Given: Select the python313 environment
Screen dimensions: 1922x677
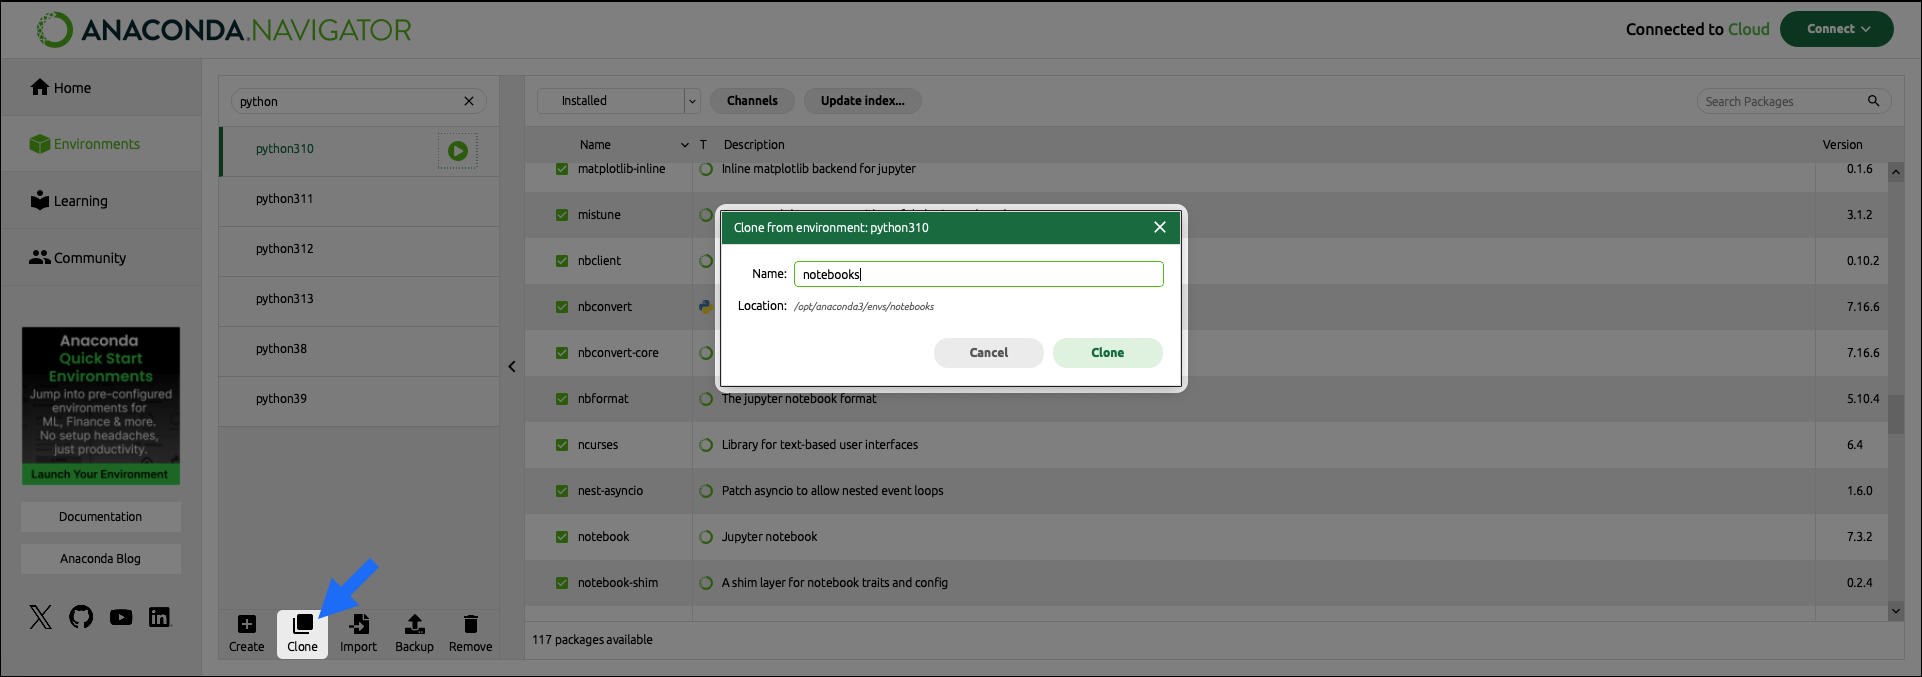Looking at the screenshot, I should (359, 299).
